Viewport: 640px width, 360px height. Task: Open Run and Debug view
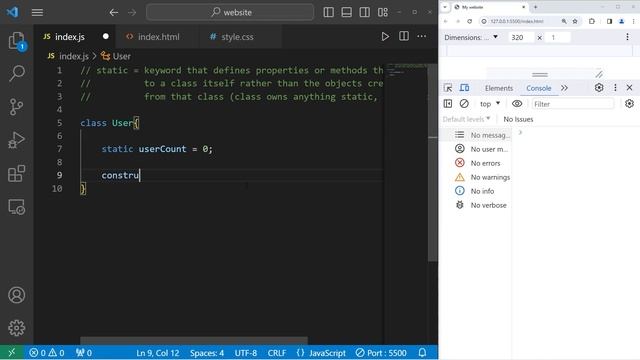17,140
